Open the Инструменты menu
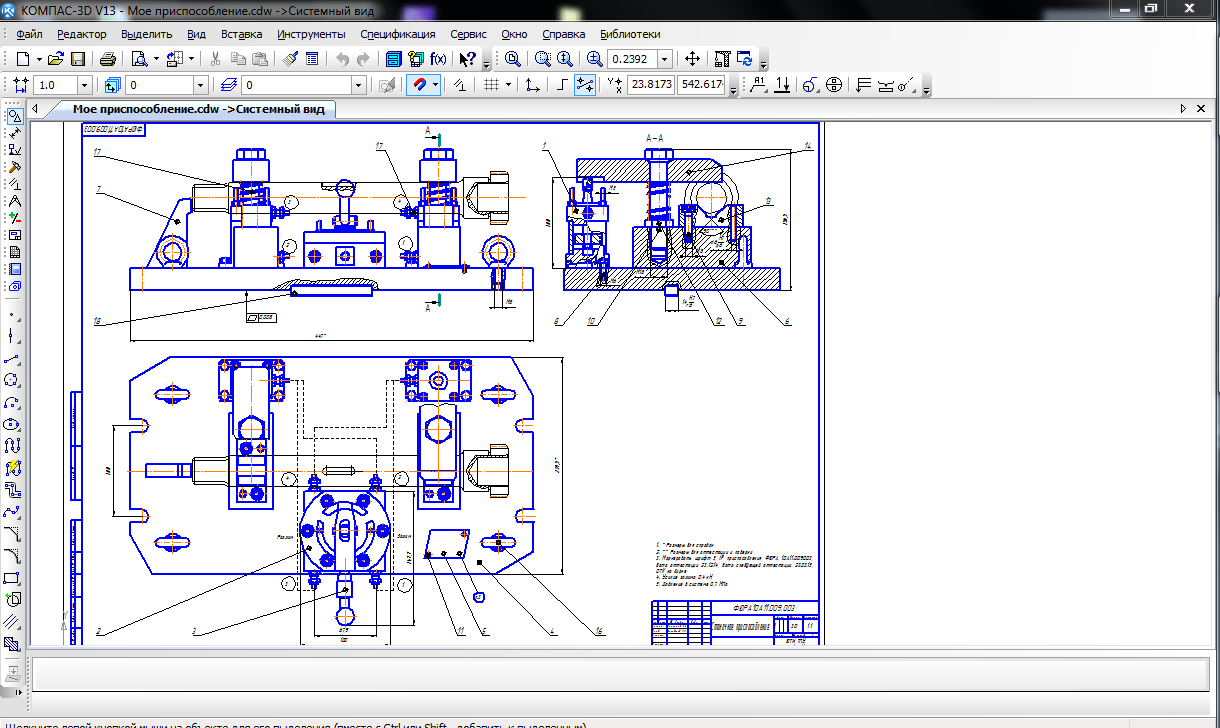1220x728 pixels. coord(311,34)
